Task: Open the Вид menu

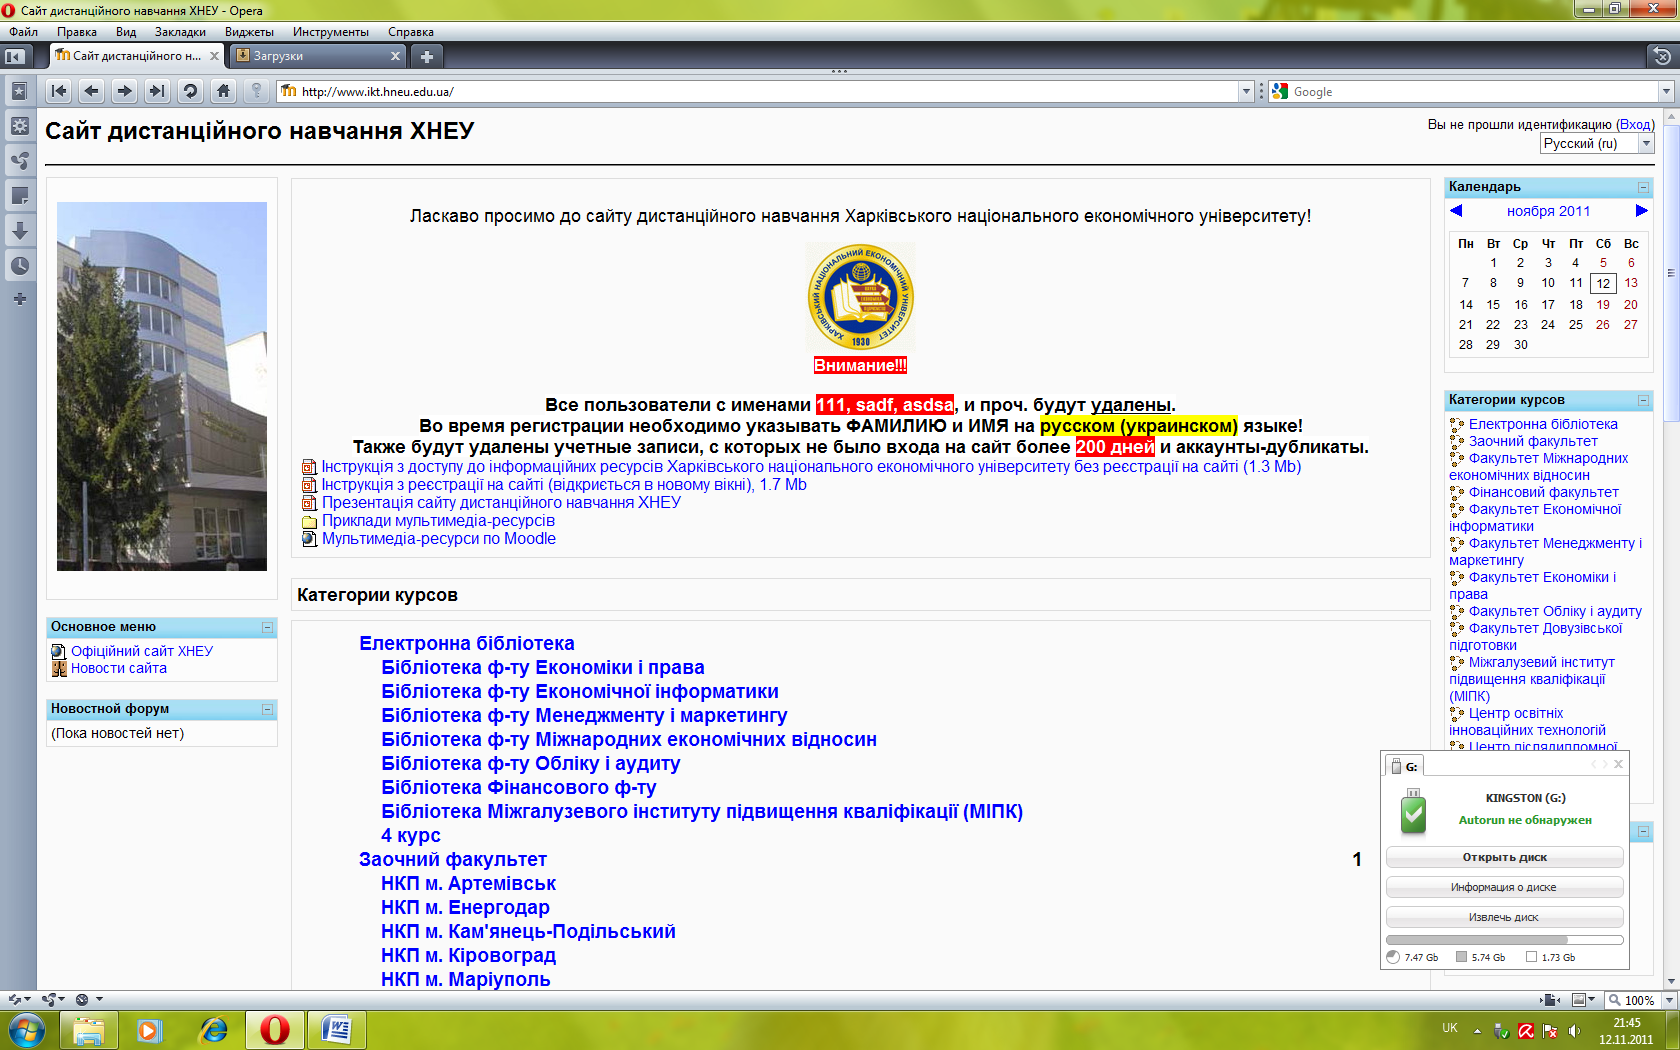Action: click(x=126, y=32)
